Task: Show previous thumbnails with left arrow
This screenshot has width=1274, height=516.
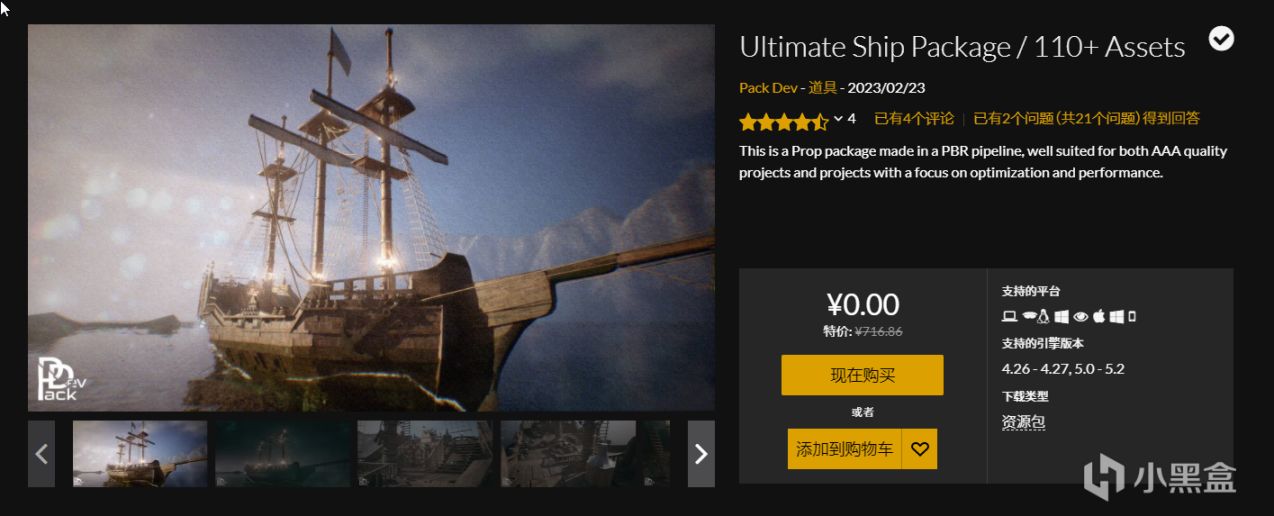Action: pos(41,454)
